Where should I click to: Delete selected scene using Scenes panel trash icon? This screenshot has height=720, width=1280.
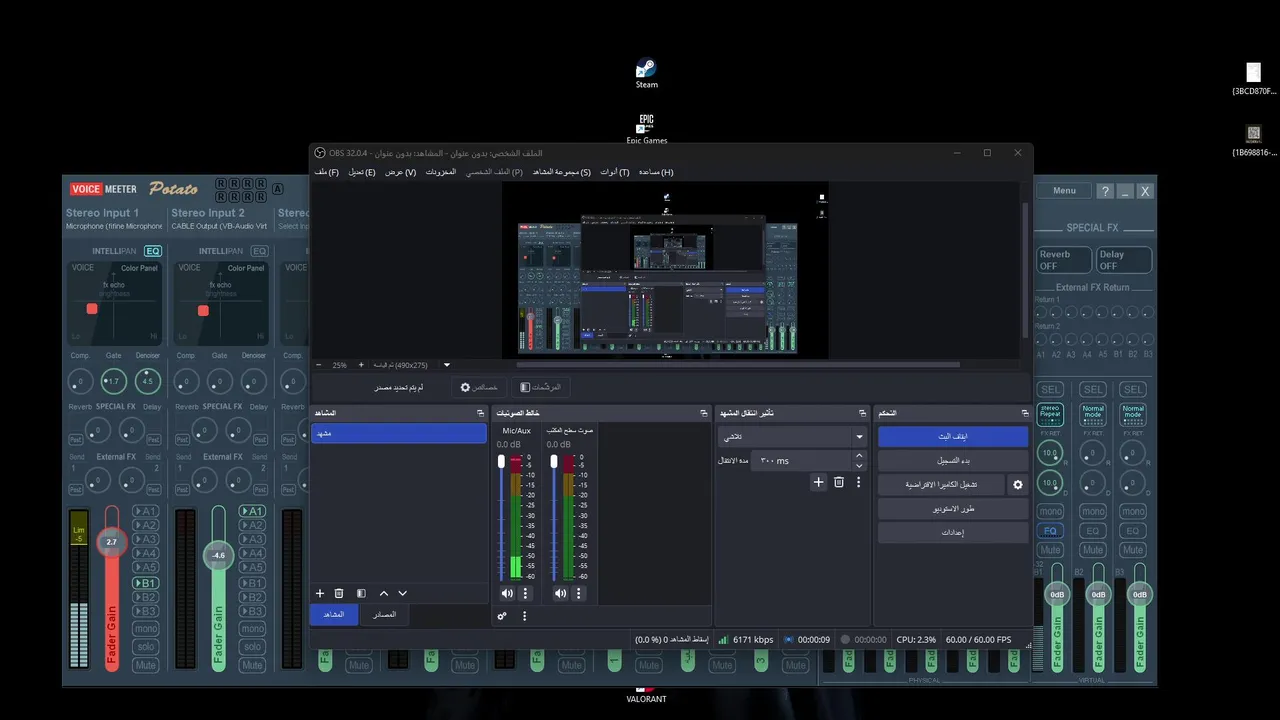pyautogui.click(x=339, y=593)
